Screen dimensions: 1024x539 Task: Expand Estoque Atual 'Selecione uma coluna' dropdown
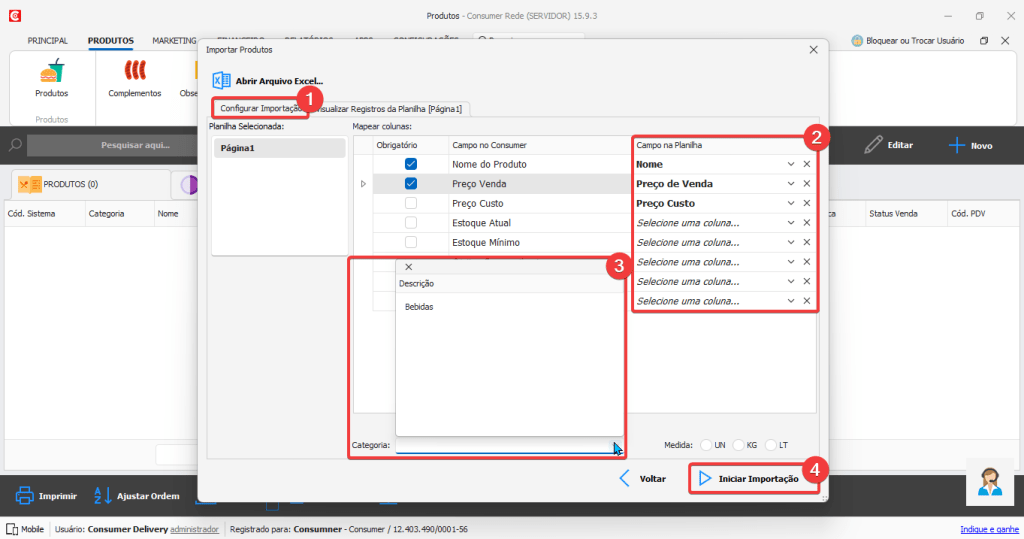(790, 223)
